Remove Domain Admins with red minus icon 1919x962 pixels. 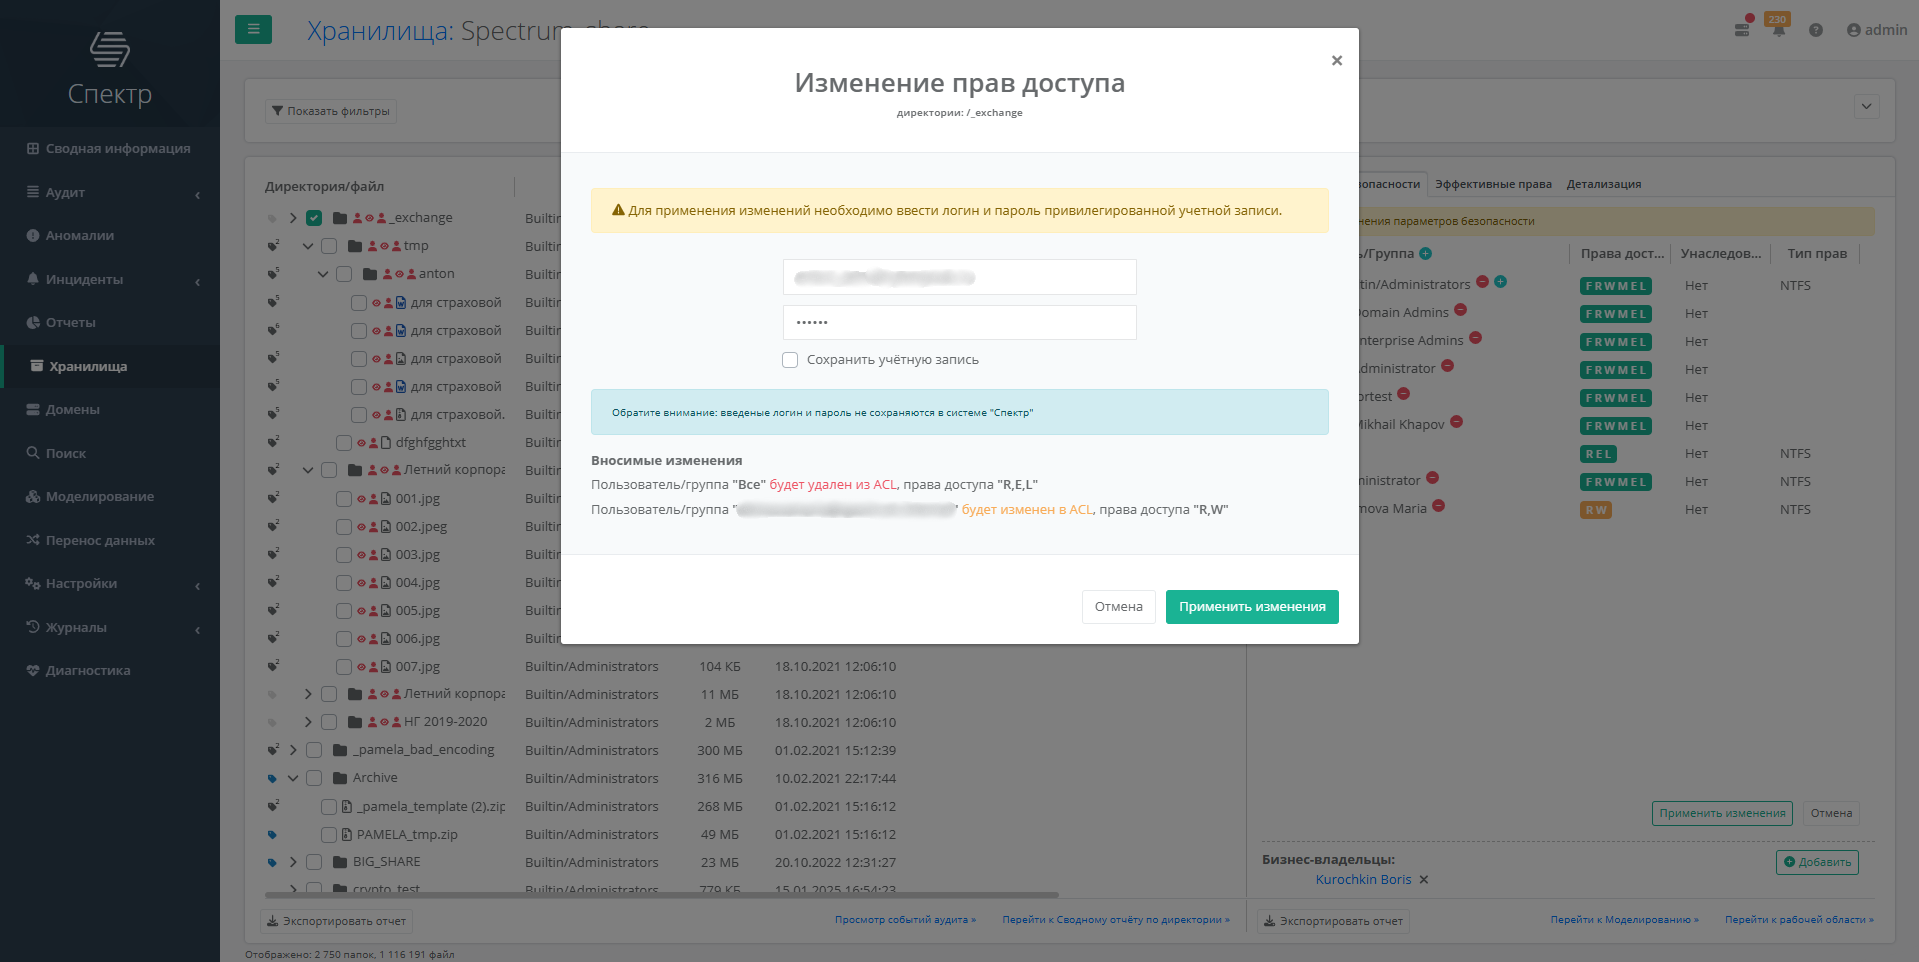(x=1460, y=310)
